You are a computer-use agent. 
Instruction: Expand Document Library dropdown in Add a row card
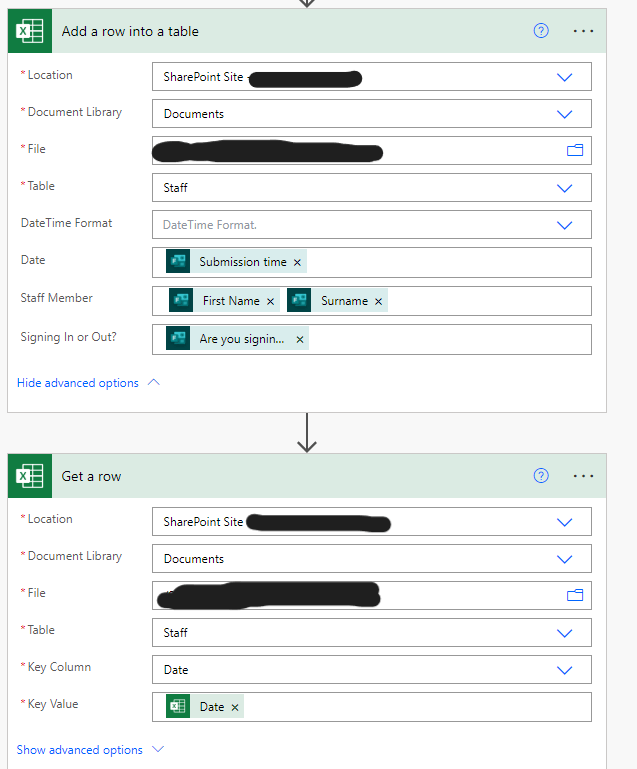click(564, 114)
